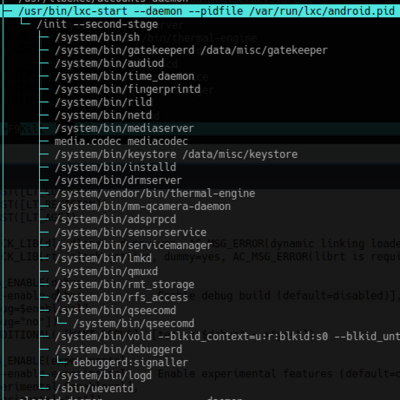Pick the /system/bin/time_daemon row
The width and height of the screenshot is (400, 400).
tap(125, 76)
